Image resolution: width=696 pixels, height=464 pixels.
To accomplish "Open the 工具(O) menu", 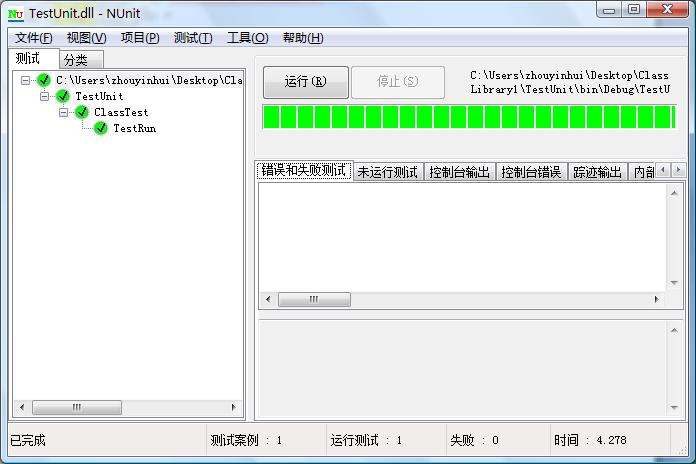I will coord(247,38).
